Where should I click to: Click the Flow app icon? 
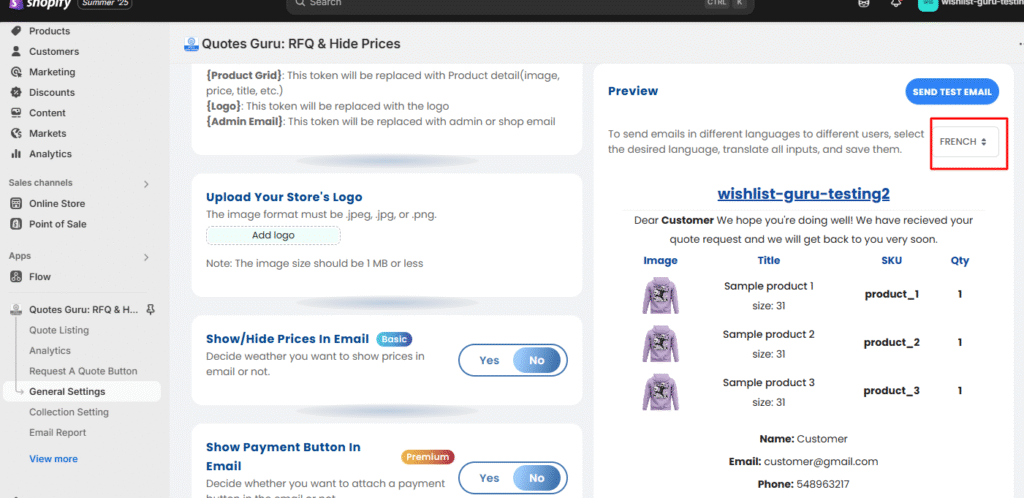click(x=16, y=277)
